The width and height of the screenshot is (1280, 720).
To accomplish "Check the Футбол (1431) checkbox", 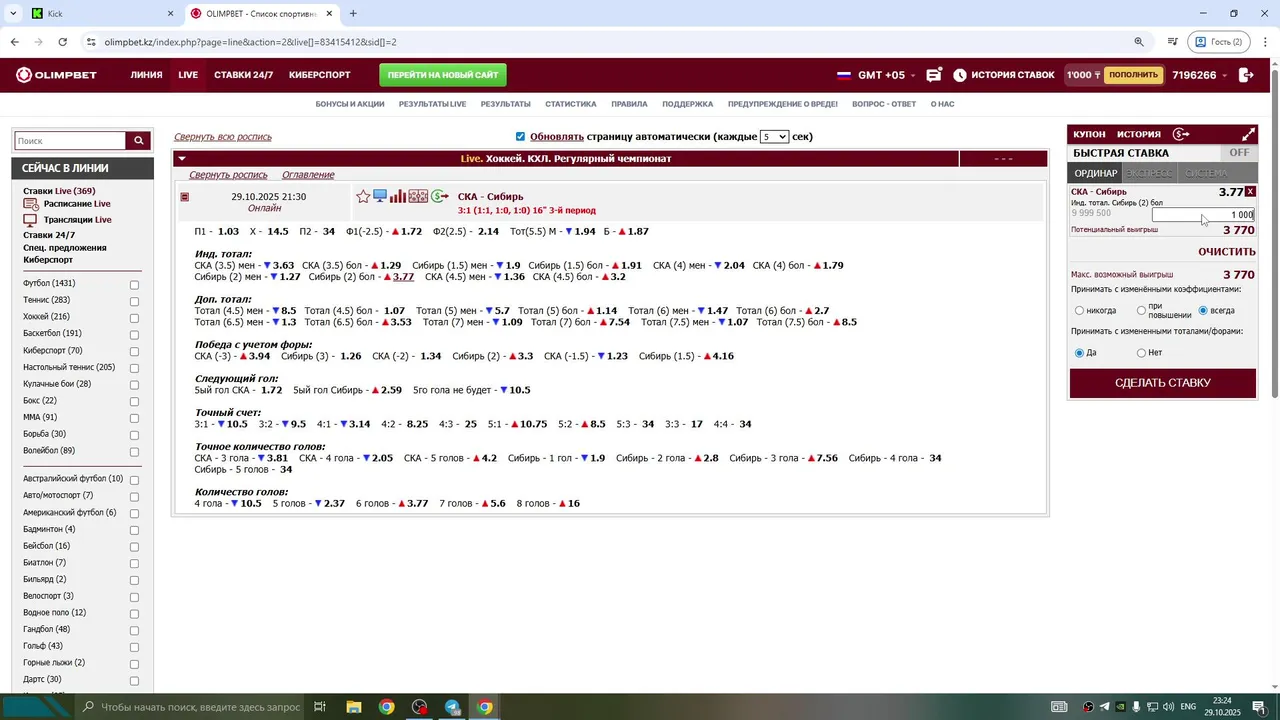I will 134,285.
